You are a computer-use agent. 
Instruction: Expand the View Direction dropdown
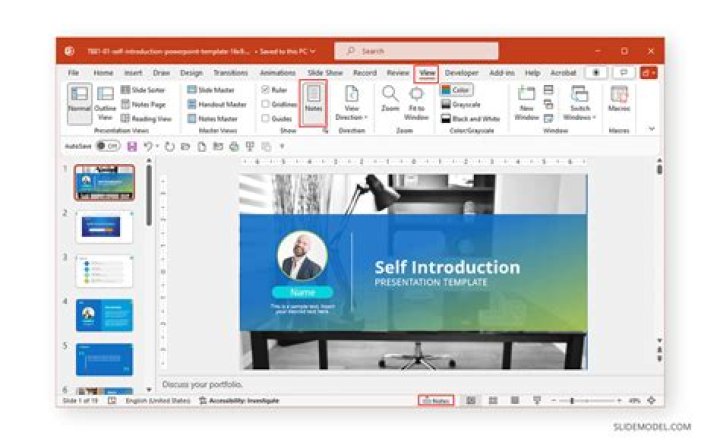[x=352, y=102]
